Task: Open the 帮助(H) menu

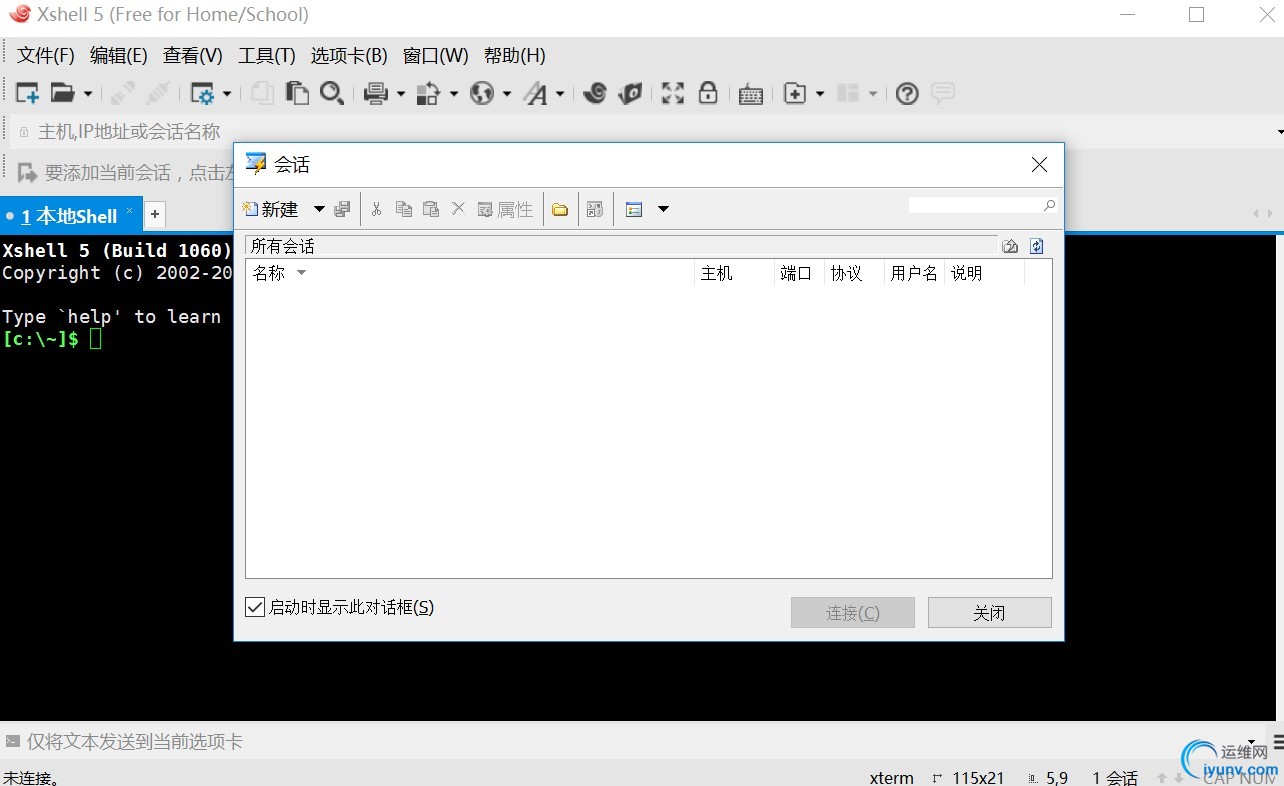Action: [x=515, y=56]
